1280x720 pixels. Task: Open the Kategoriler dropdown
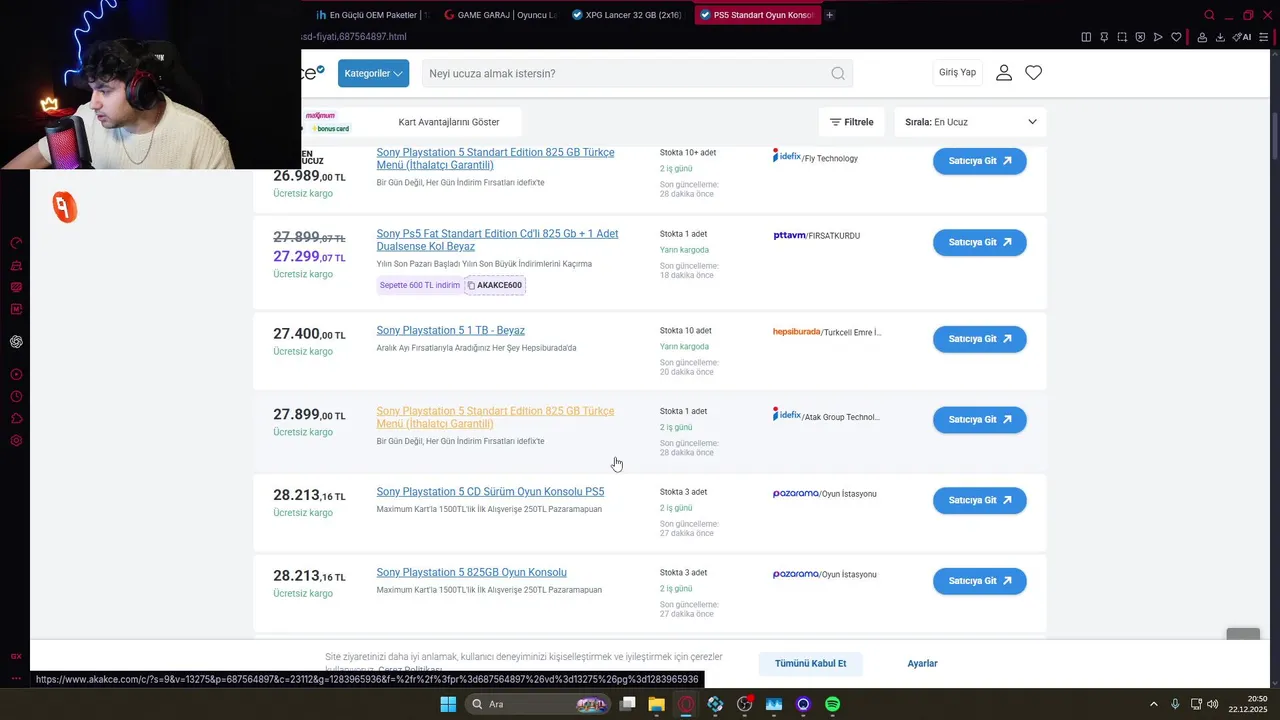(373, 73)
